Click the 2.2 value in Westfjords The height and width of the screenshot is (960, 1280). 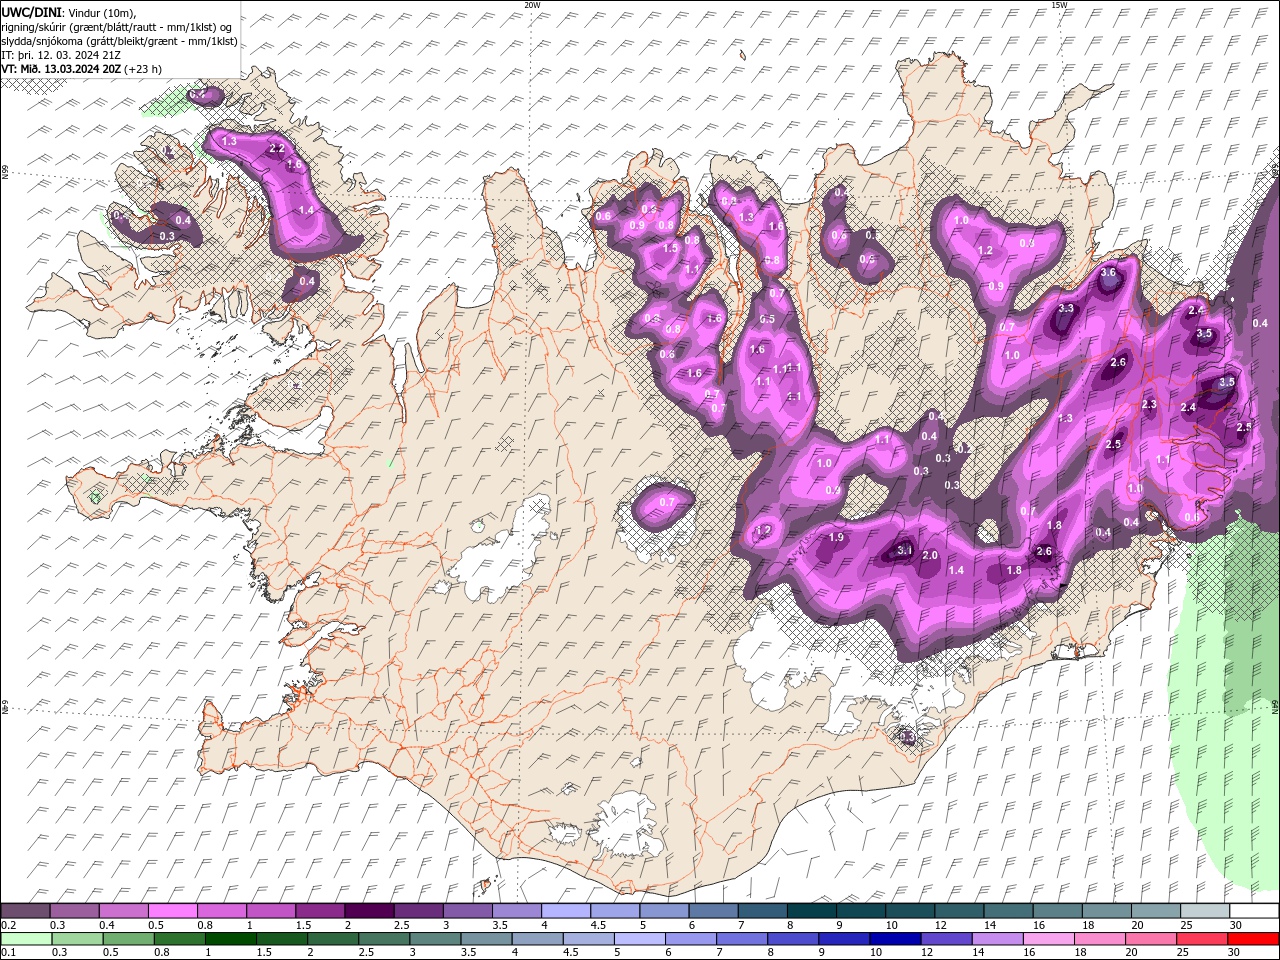click(x=278, y=149)
